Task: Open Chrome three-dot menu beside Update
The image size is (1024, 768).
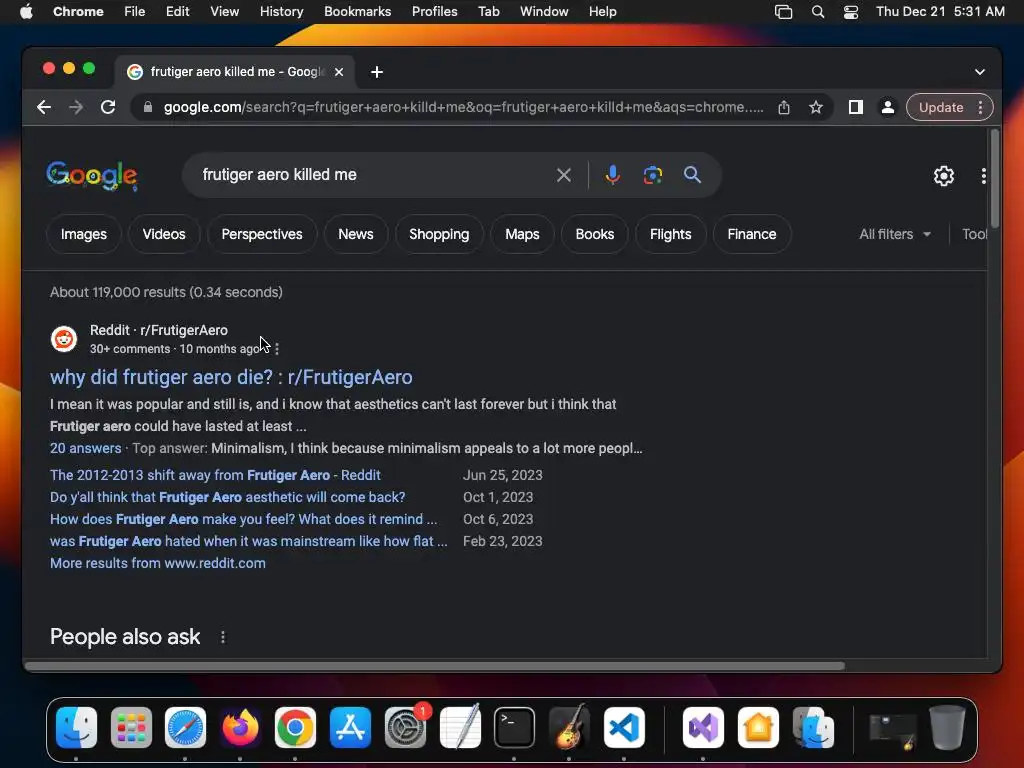Action: coord(980,107)
